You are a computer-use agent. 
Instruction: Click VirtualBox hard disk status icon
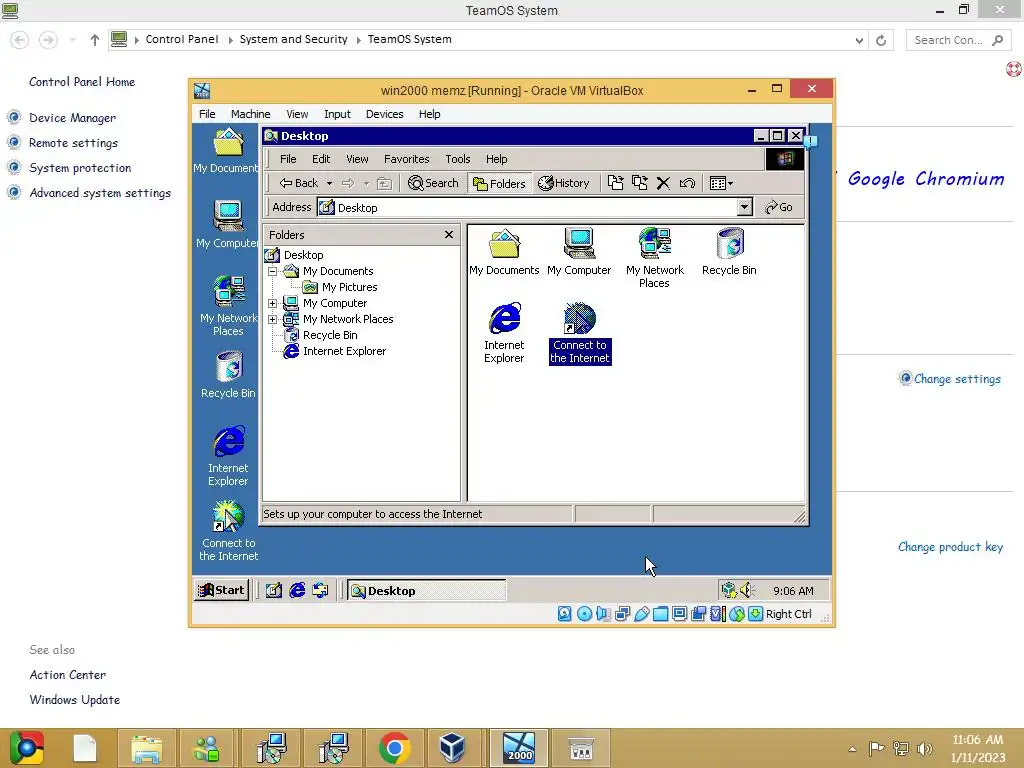(565, 614)
